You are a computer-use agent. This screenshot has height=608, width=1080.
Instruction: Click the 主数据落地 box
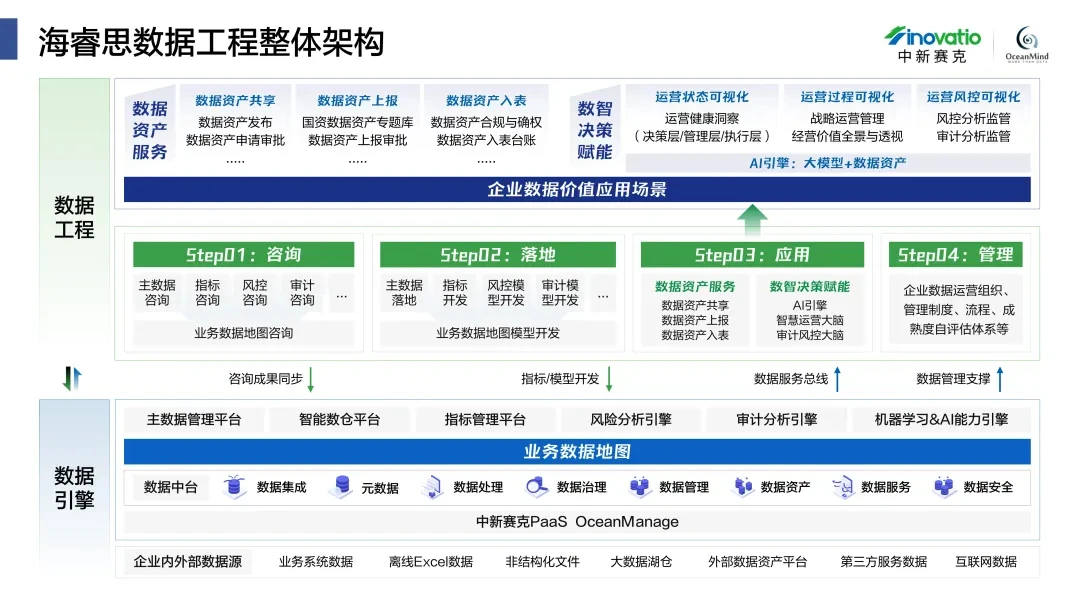point(404,293)
